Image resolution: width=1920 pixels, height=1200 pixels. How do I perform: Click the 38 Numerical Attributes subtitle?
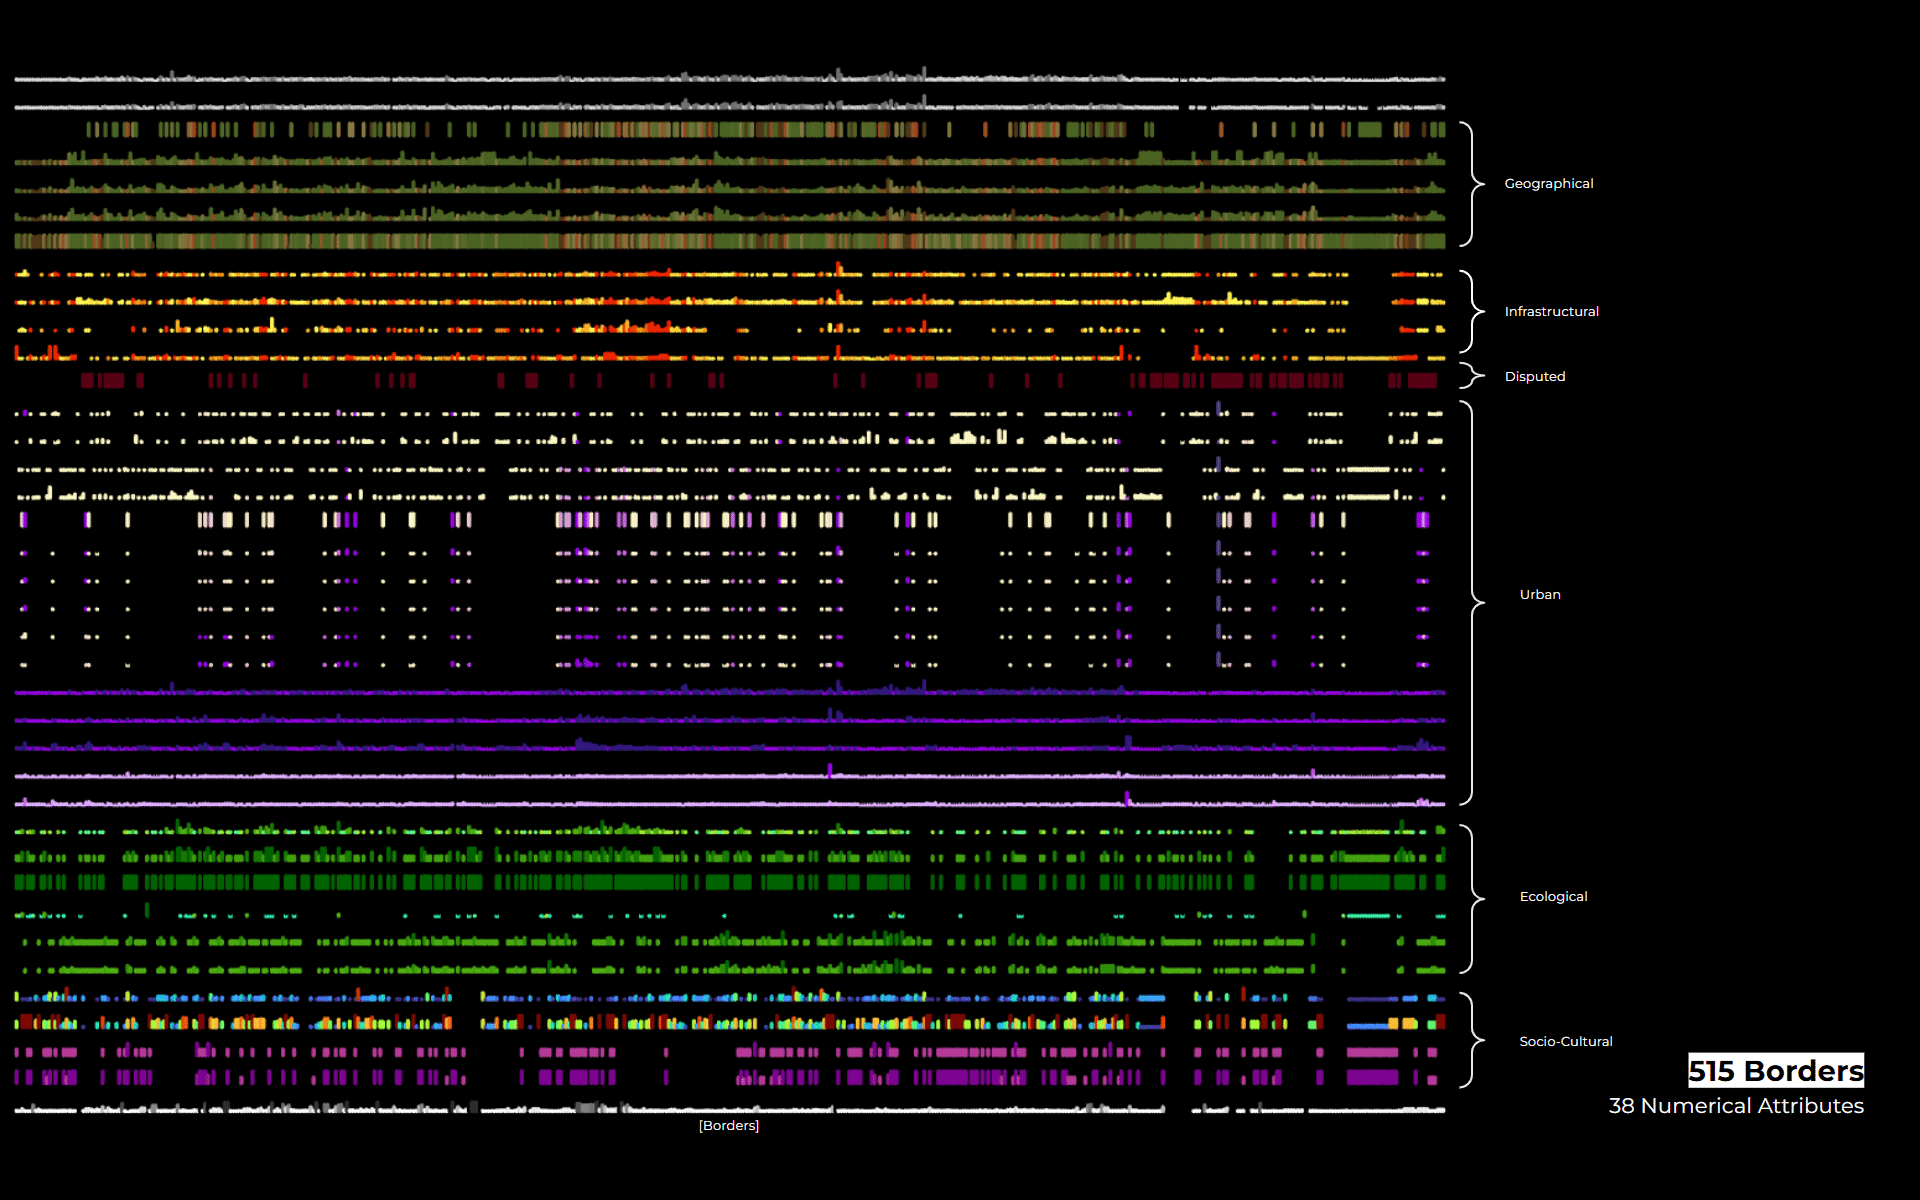pyautogui.click(x=1735, y=1106)
